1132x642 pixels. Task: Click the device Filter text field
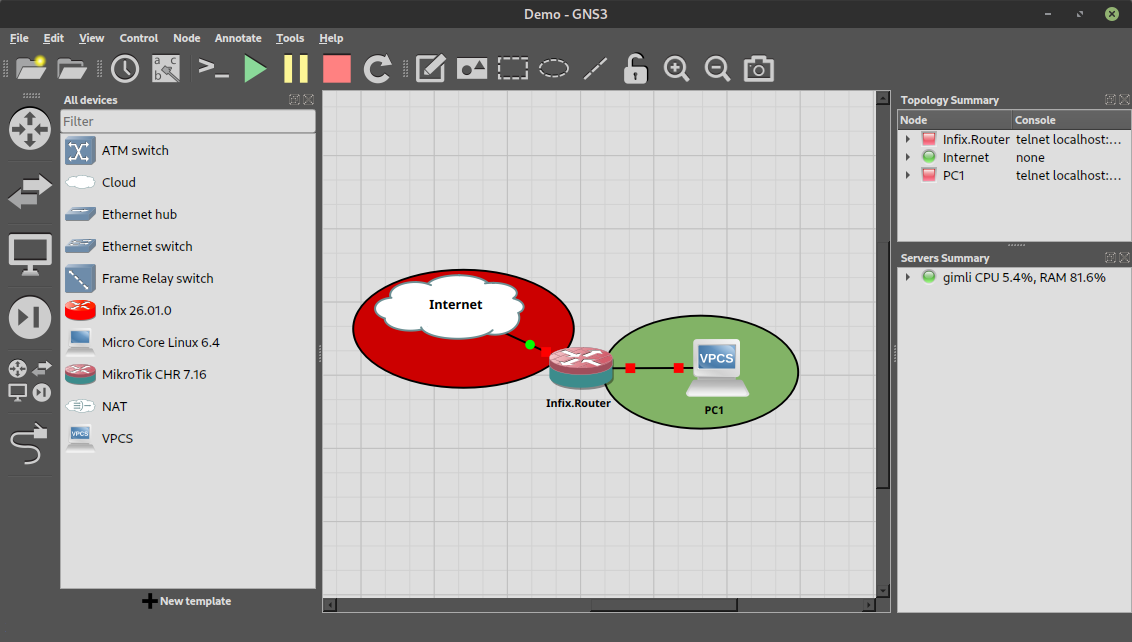pyautogui.click(x=188, y=121)
